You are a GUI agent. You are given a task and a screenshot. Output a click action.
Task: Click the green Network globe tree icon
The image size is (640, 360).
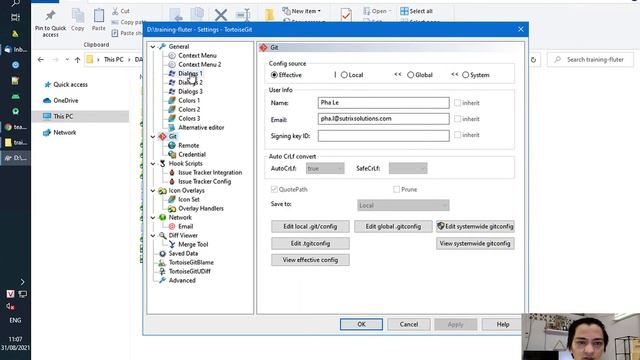(162, 218)
